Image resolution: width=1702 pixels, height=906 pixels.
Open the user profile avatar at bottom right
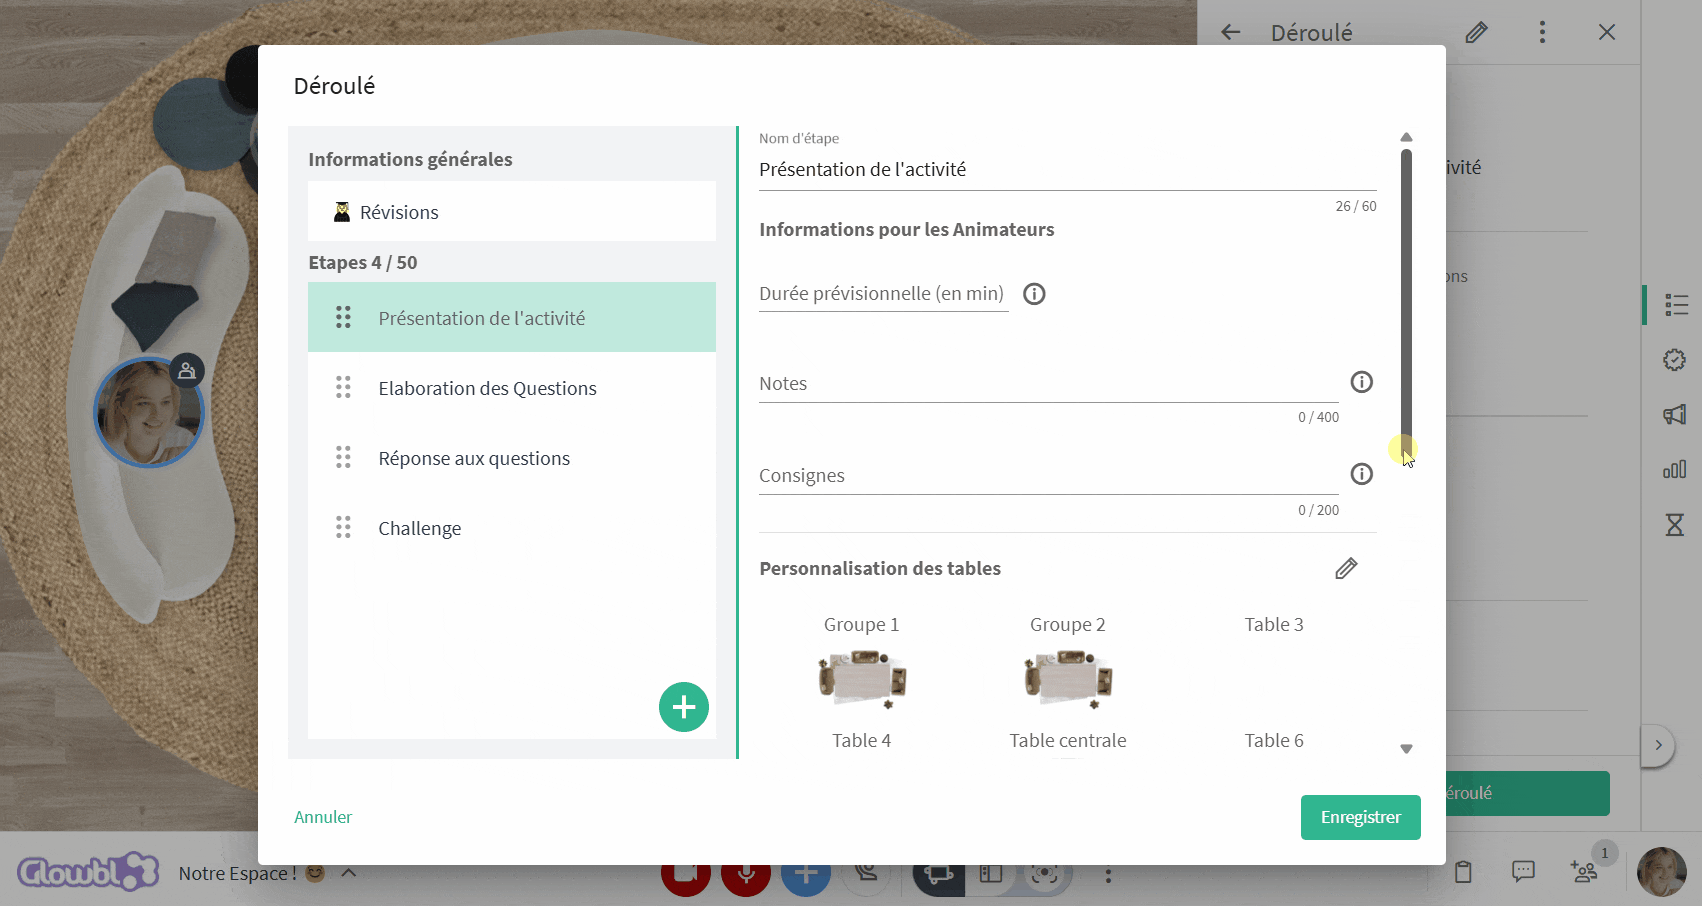[x=1661, y=872]
